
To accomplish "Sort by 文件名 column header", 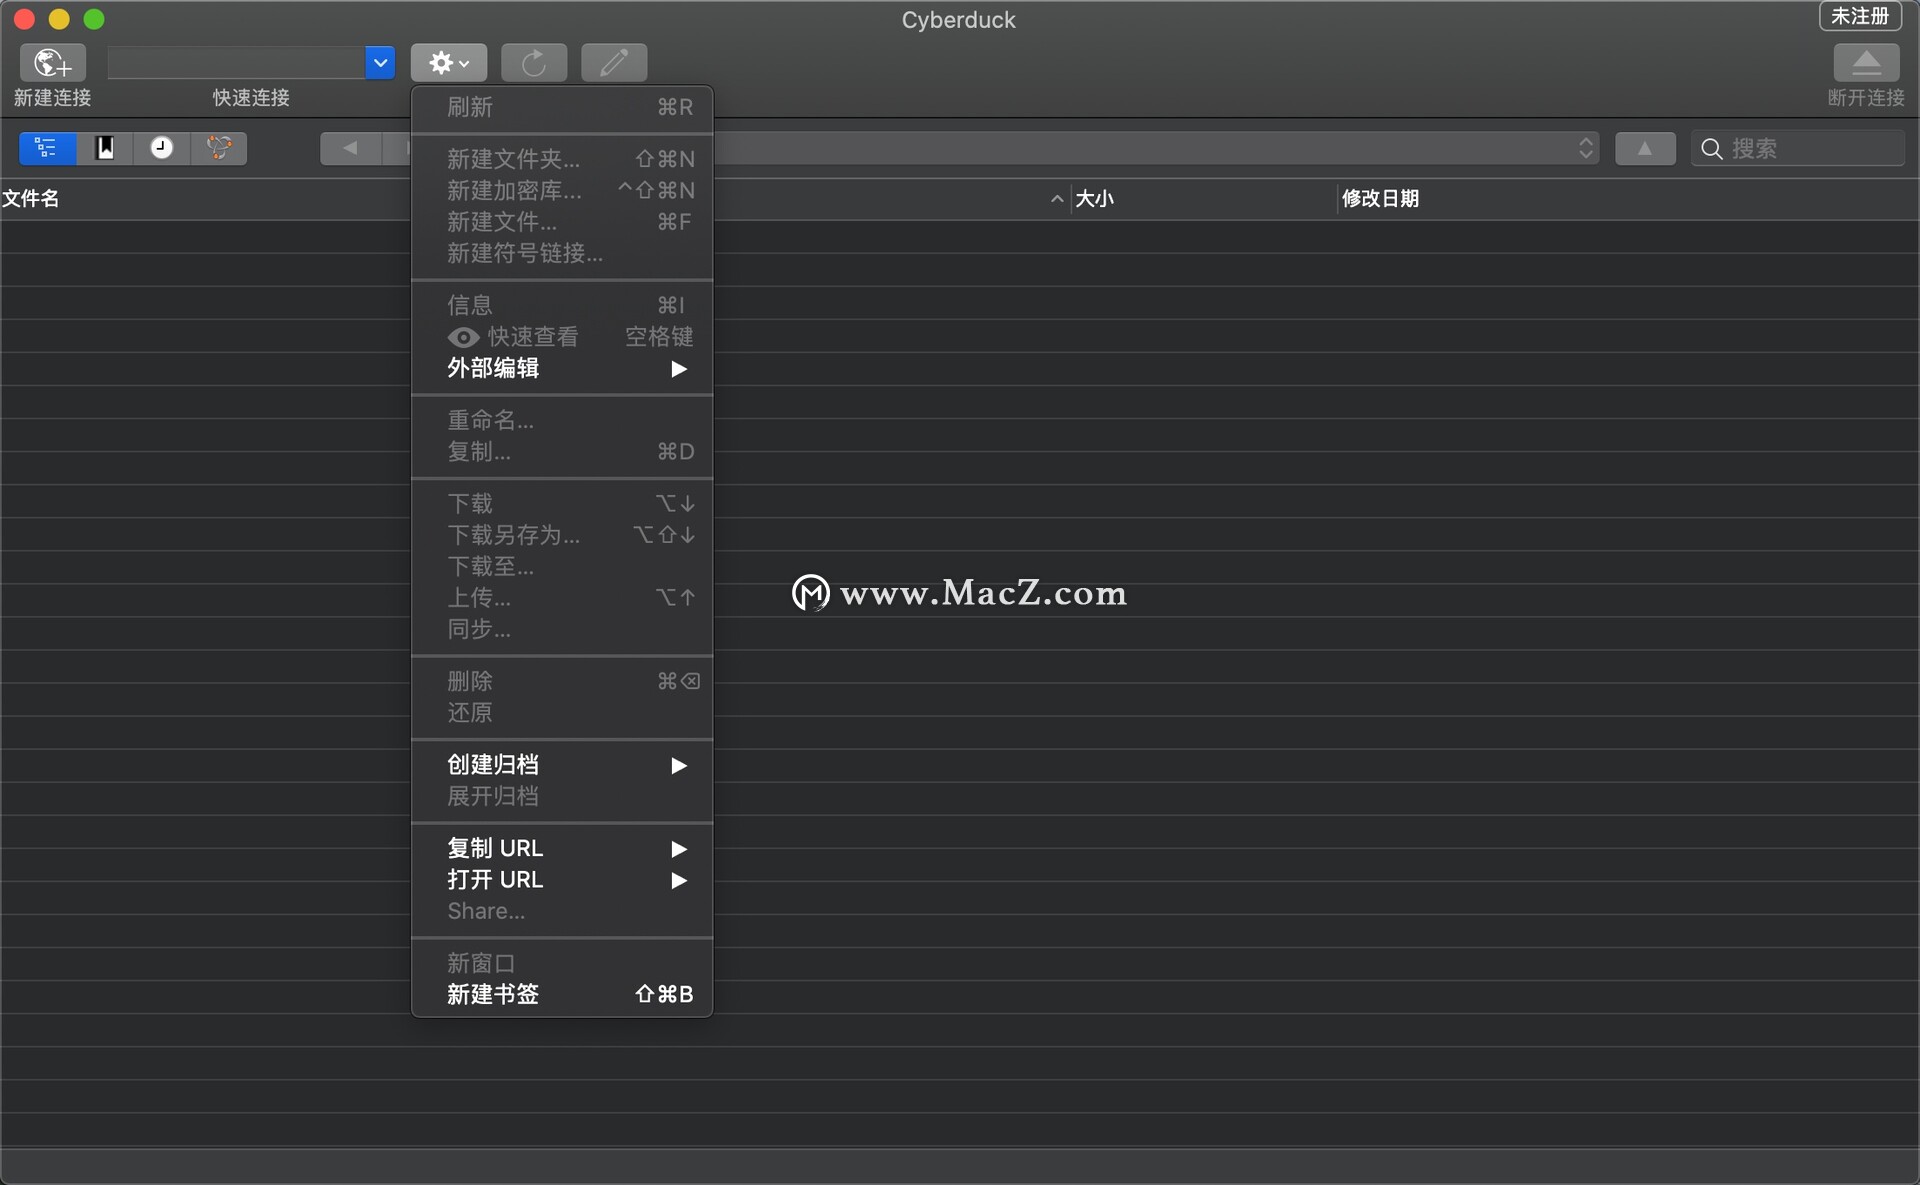I will click(30, 198).
